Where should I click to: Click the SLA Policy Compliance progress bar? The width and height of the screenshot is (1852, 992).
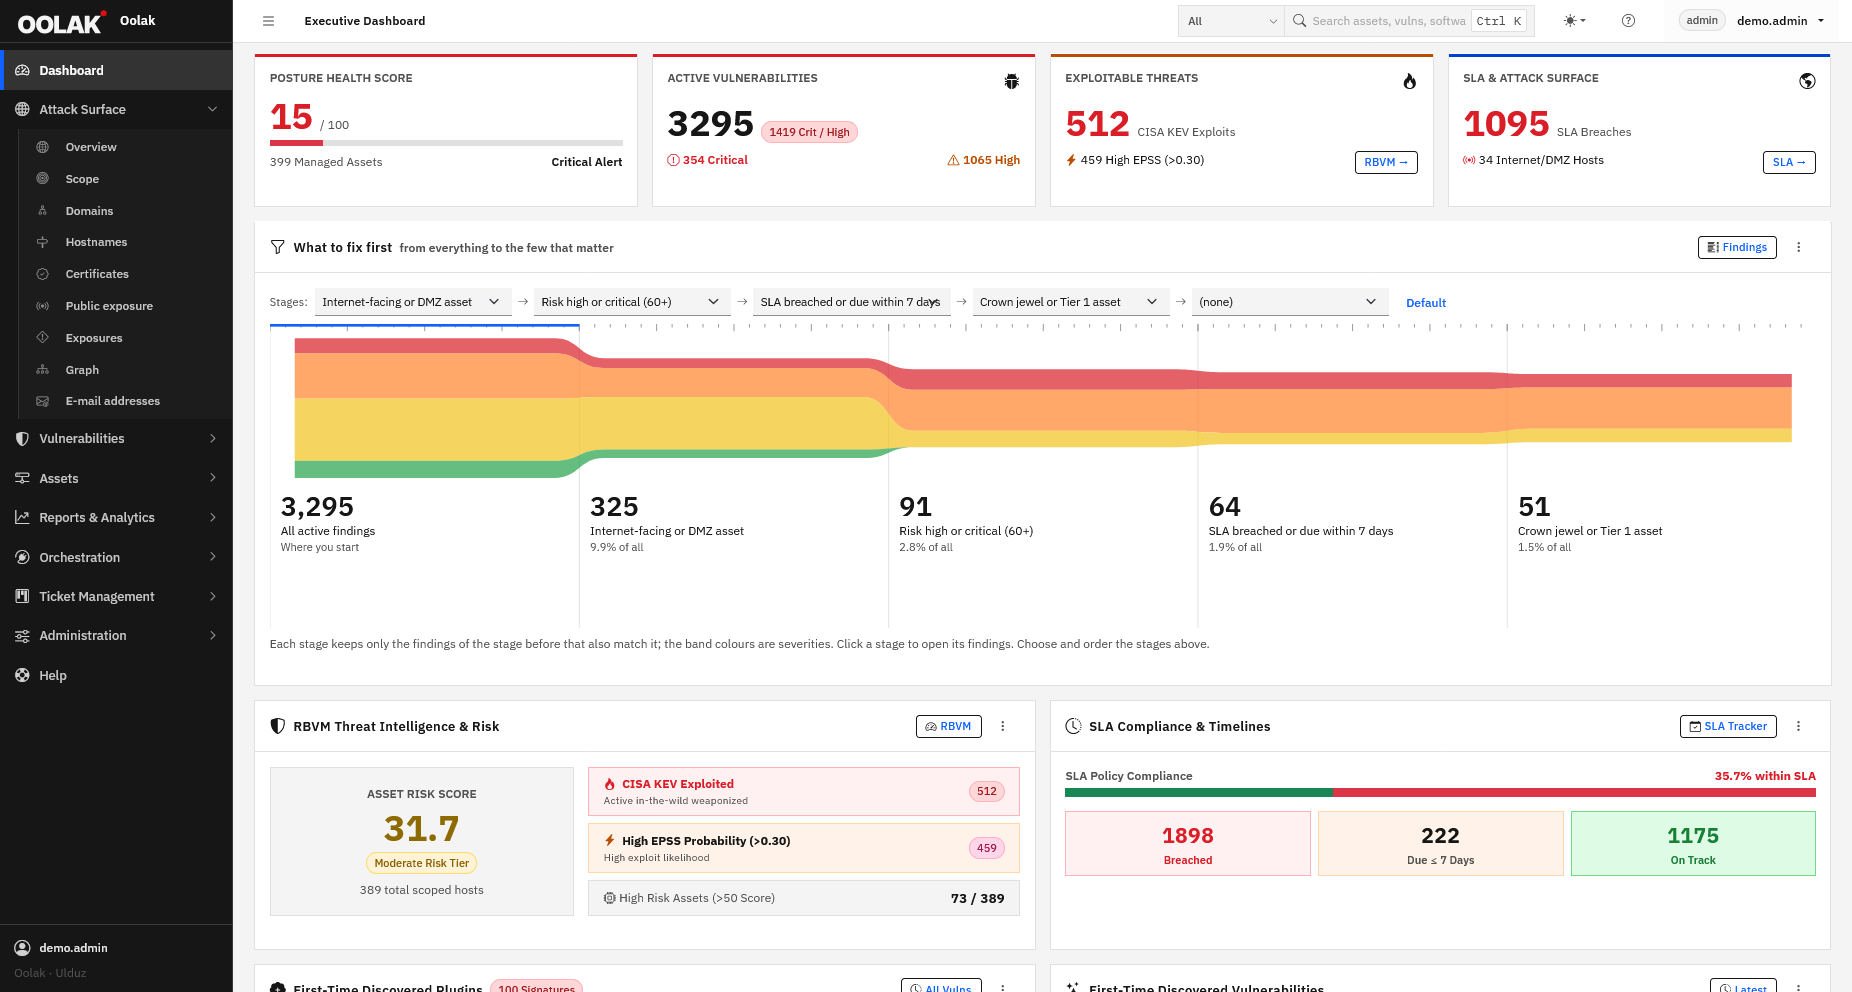pyautogui.click(x=1440, y=793)
